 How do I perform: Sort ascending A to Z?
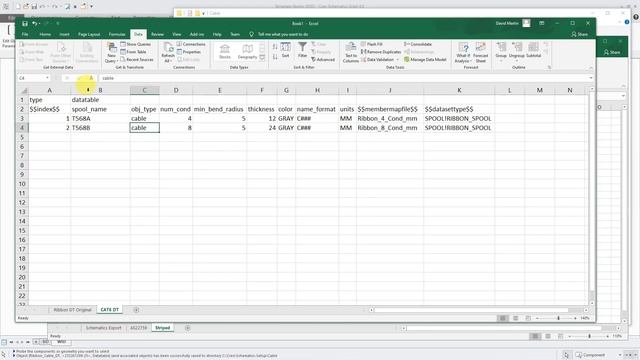(x=275, y=47)
